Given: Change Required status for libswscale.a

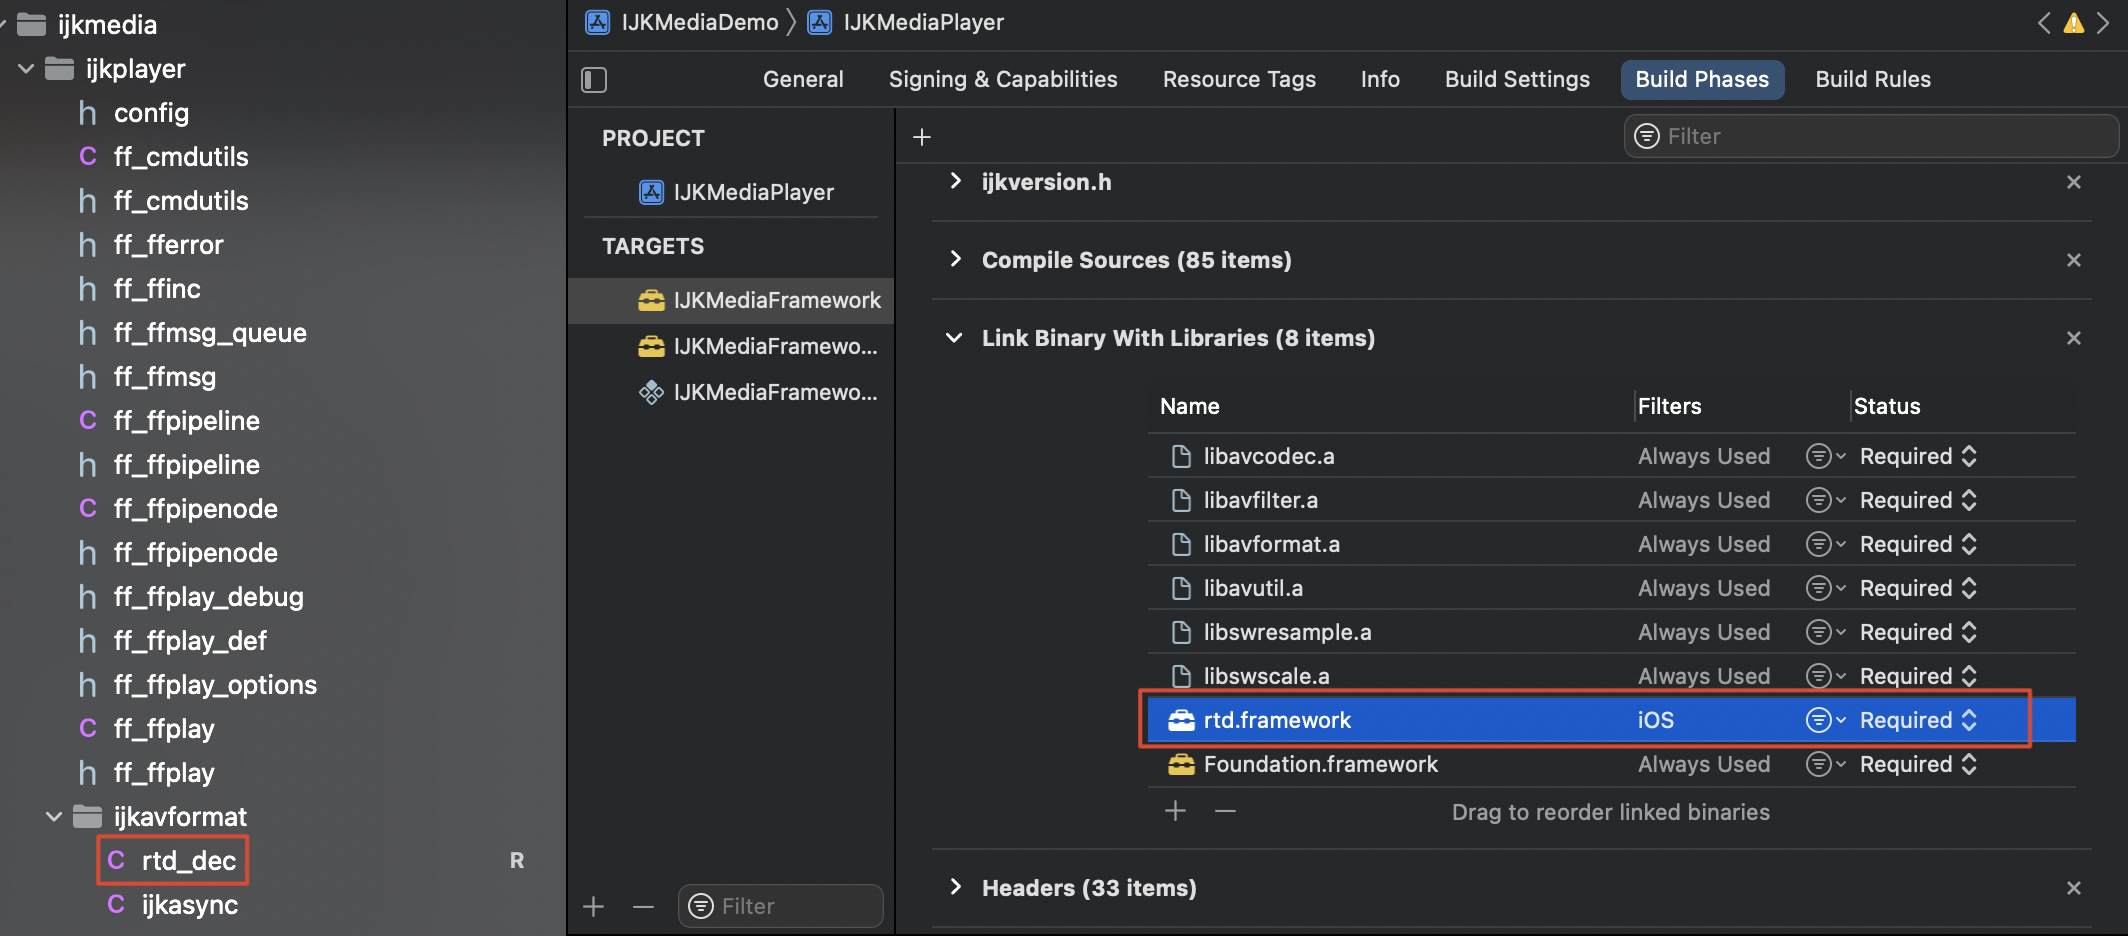Looking at the screenshot, I should pos(1918,676).
